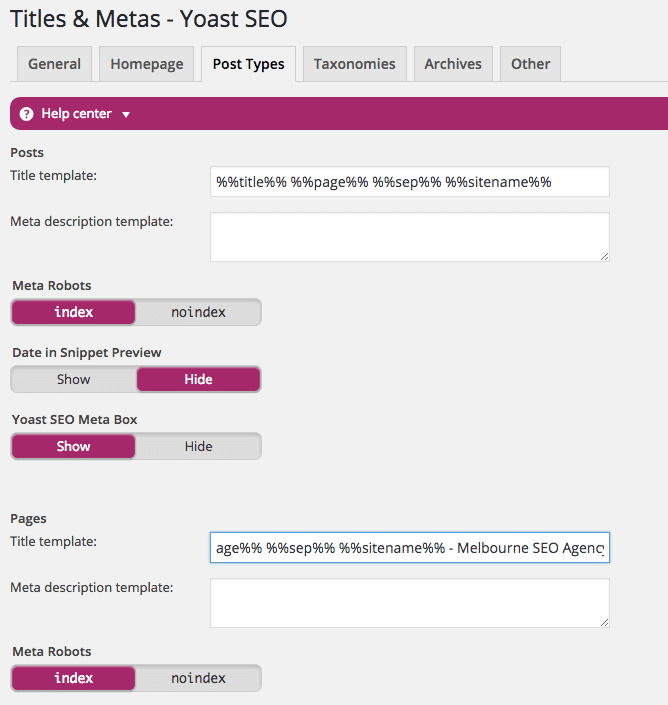Grab the Posts meta description resize handle

pyautogui.click(x=605, y=256)
